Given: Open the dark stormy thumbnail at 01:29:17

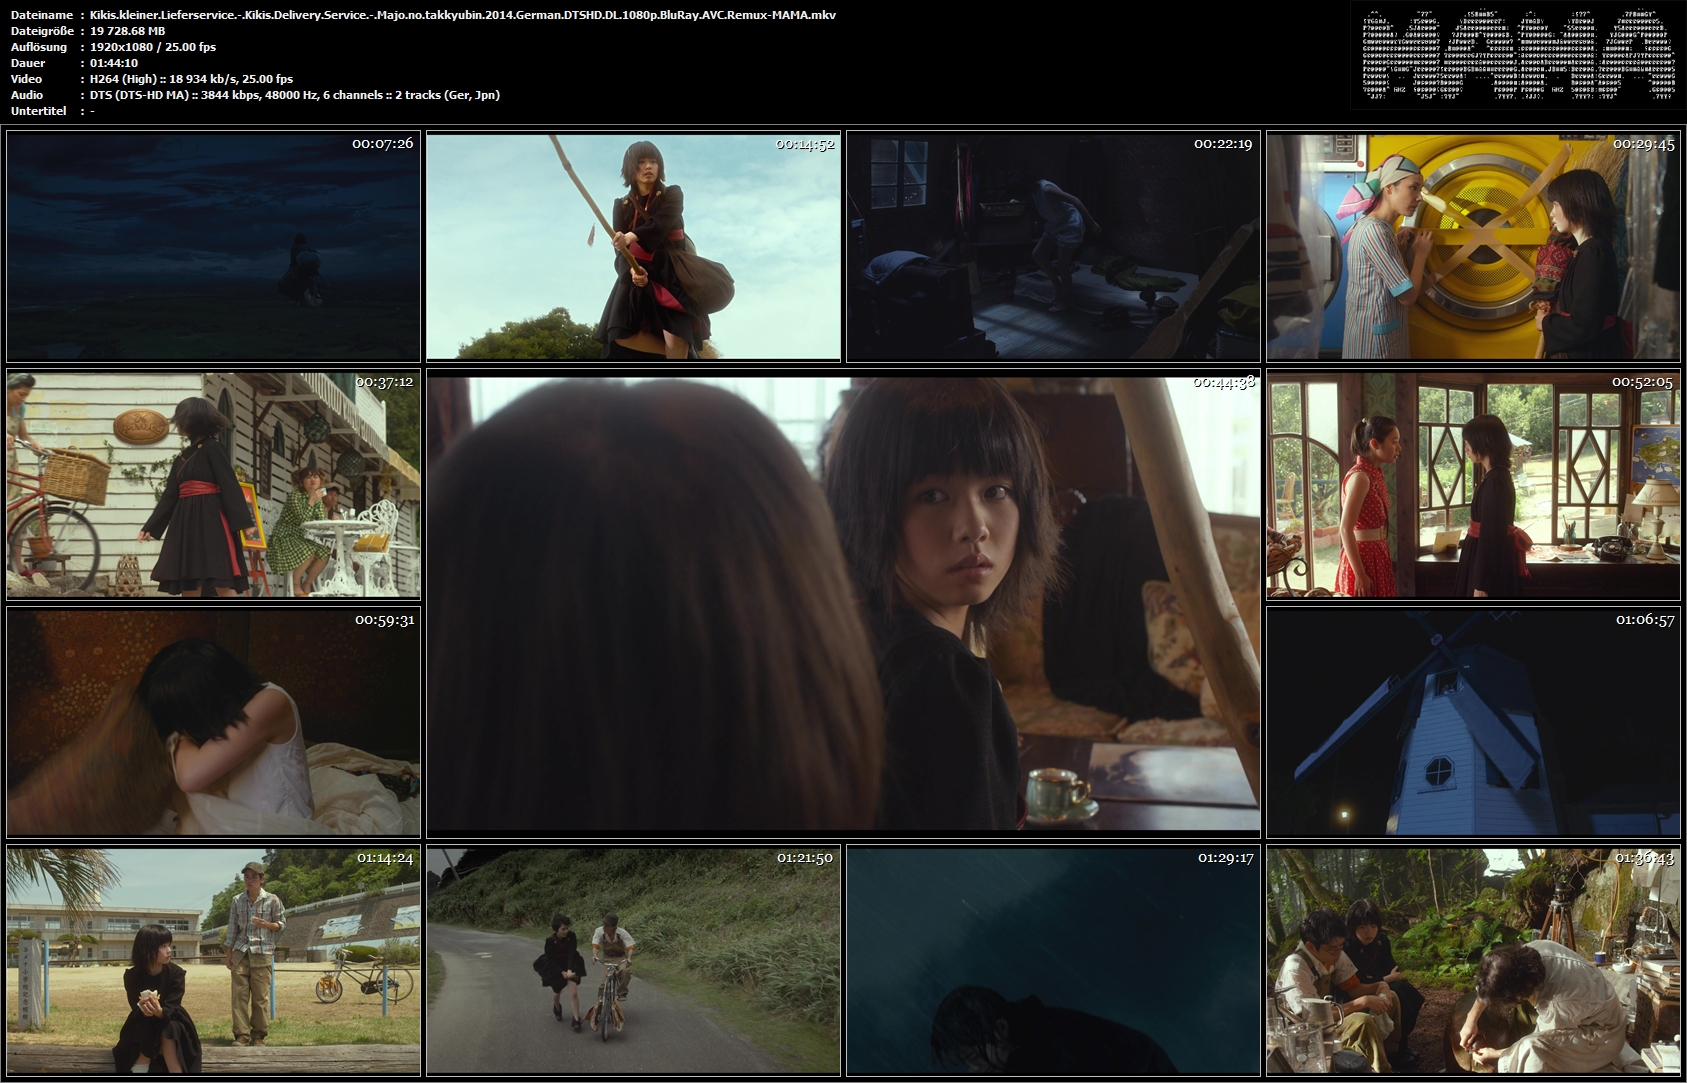Looking at the screenshot, I should 1053,961.
